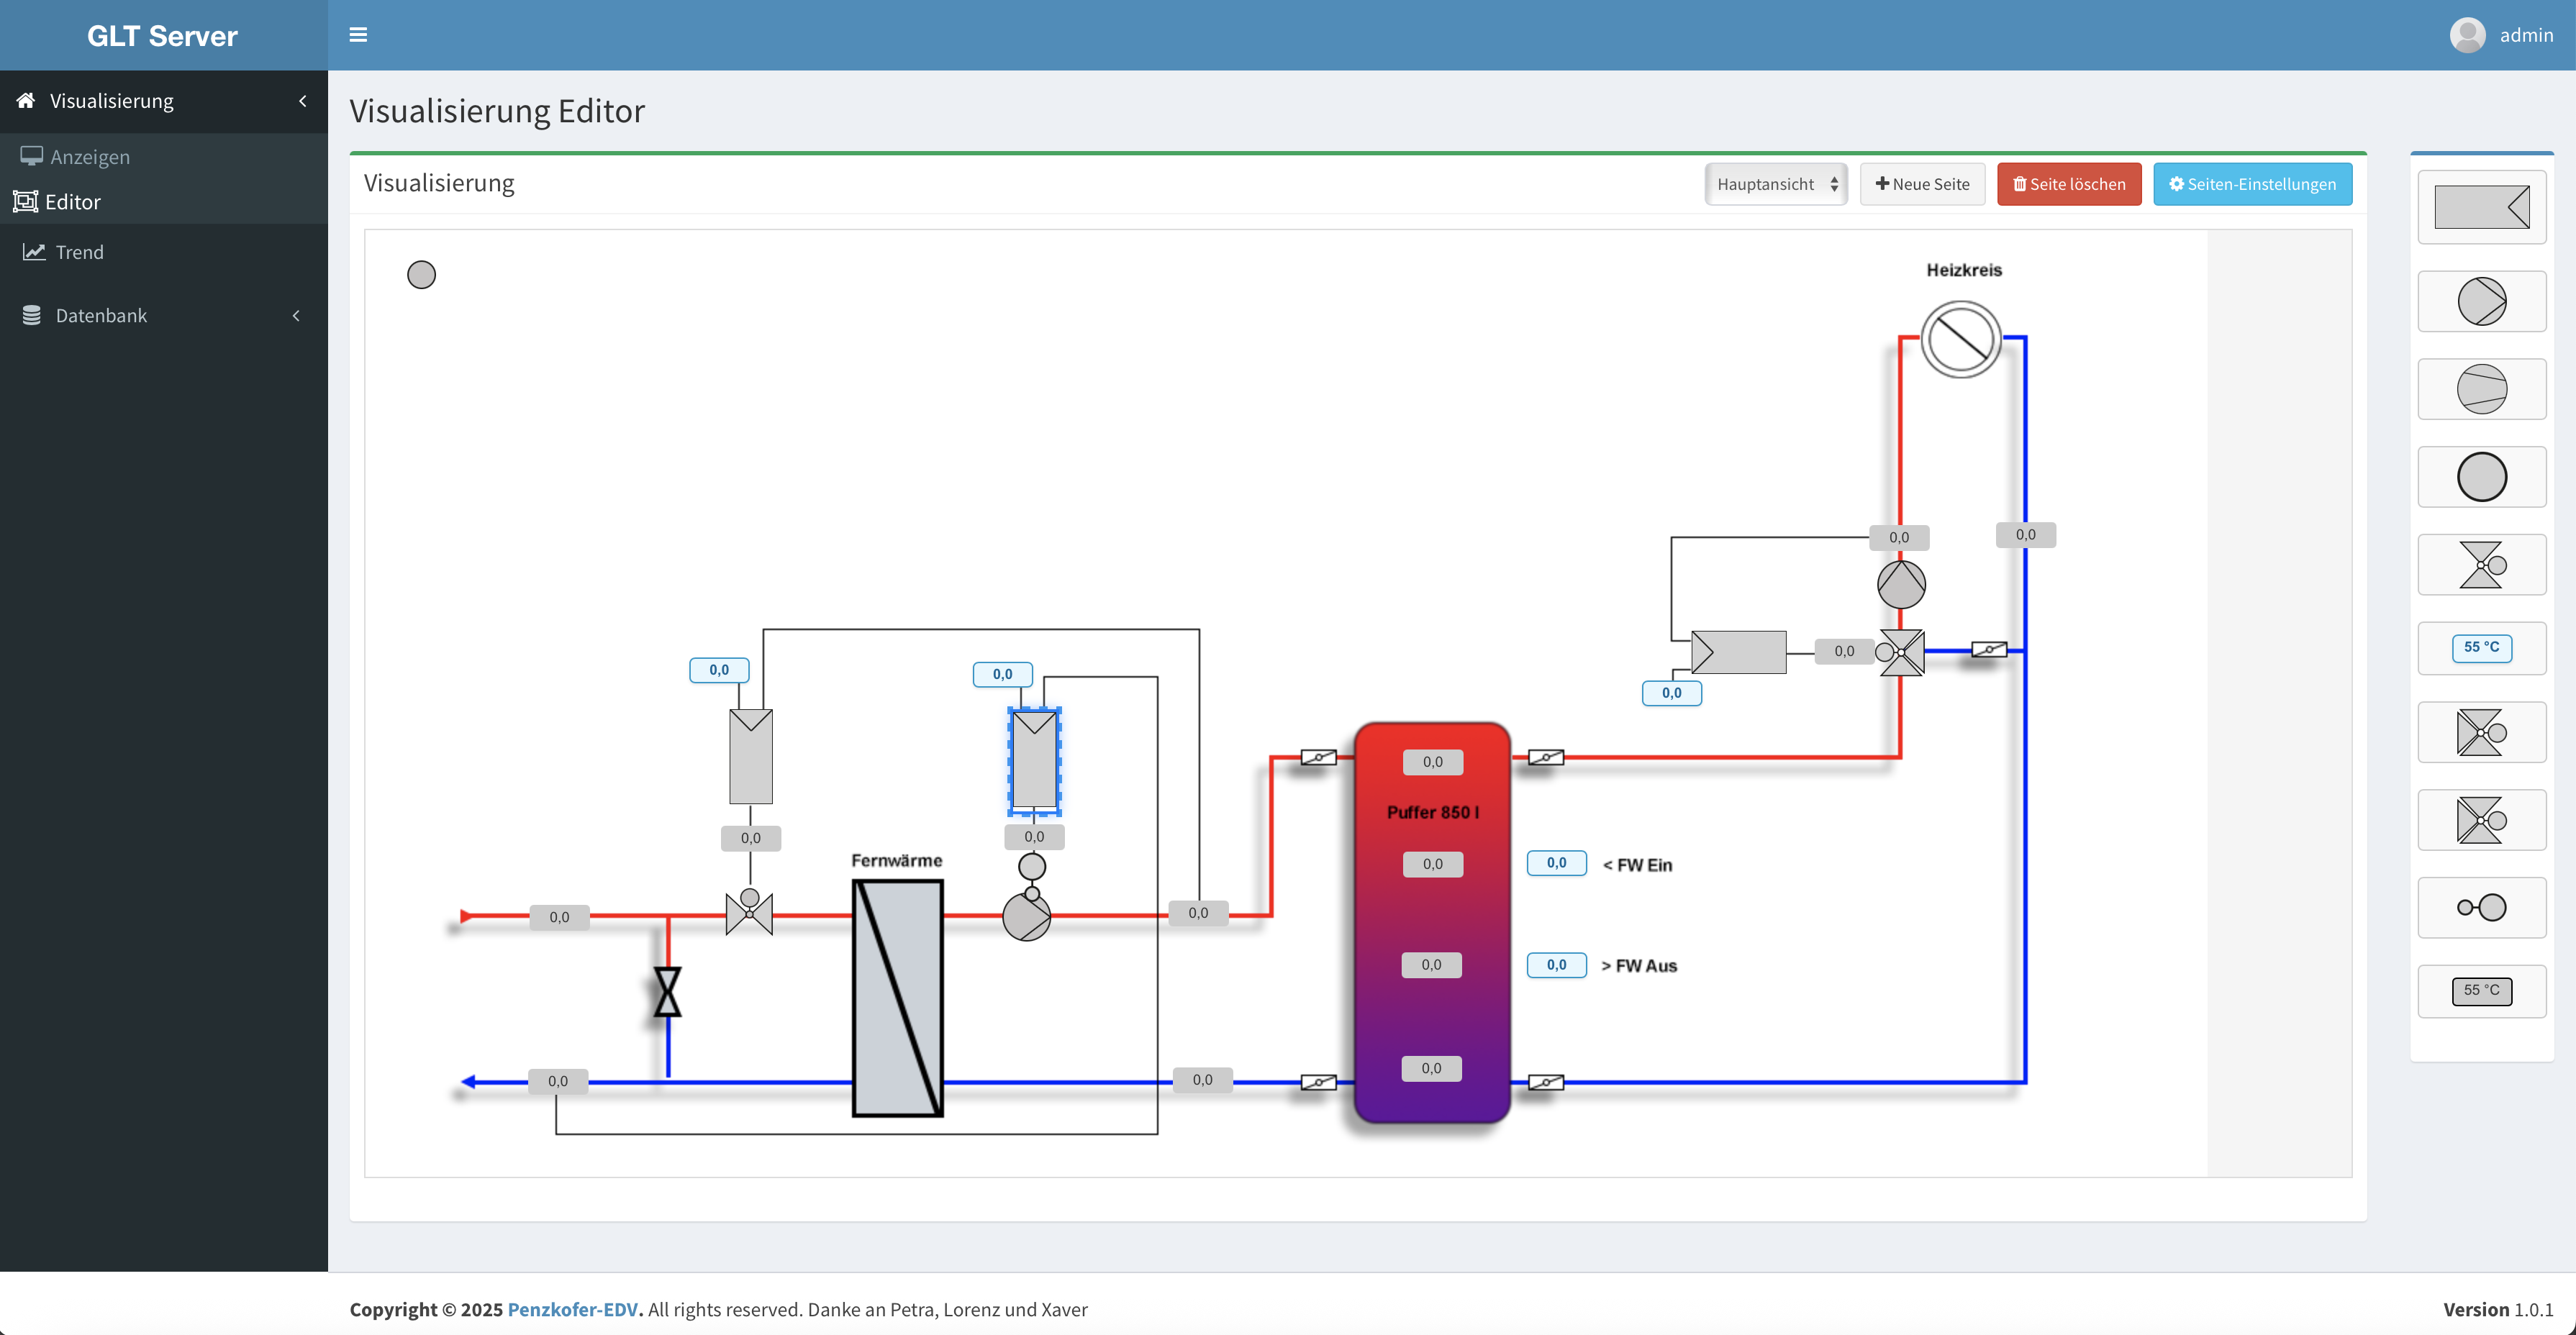Viewport: 2576px width, 1335px height.
Task: Select the Fernwärme heat exchanger symbol
Action: 897,998
